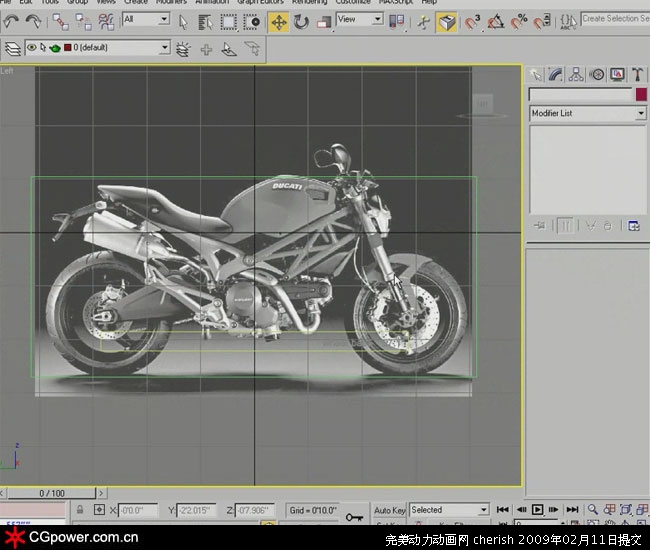Screen dimensions: 650x550
Task: Click Previous Frame button
Action: tap(521, 509)
